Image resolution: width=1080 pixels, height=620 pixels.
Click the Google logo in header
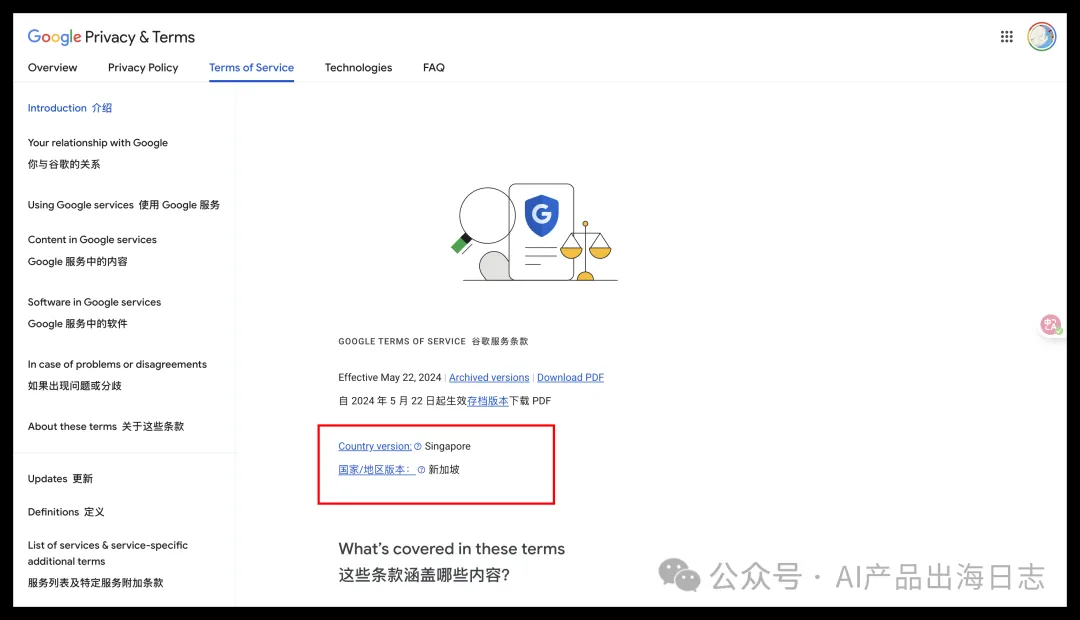(x=54, y=37)
